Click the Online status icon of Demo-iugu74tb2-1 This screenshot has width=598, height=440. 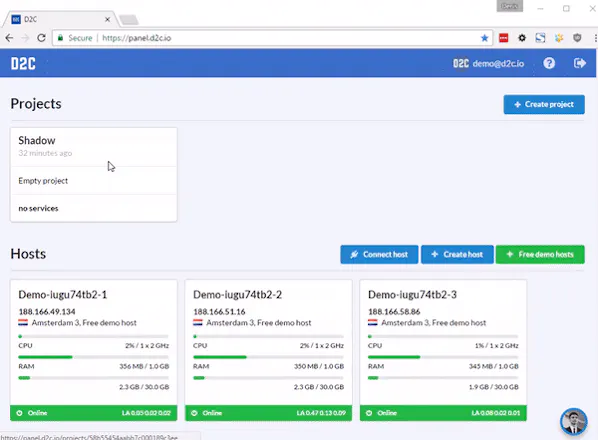(x=19, y=413)
